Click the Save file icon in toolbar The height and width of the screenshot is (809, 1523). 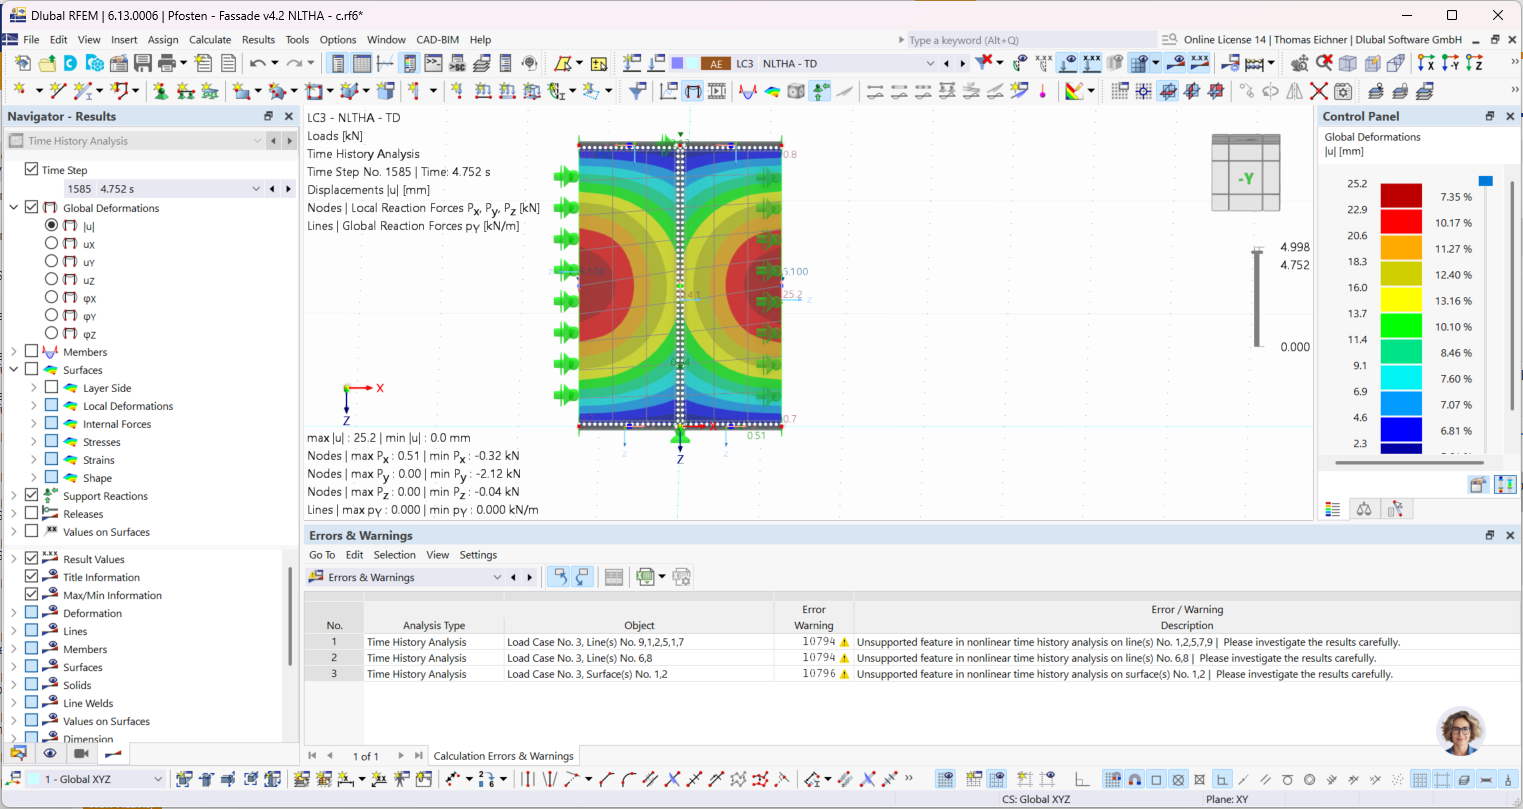point(142,63)
